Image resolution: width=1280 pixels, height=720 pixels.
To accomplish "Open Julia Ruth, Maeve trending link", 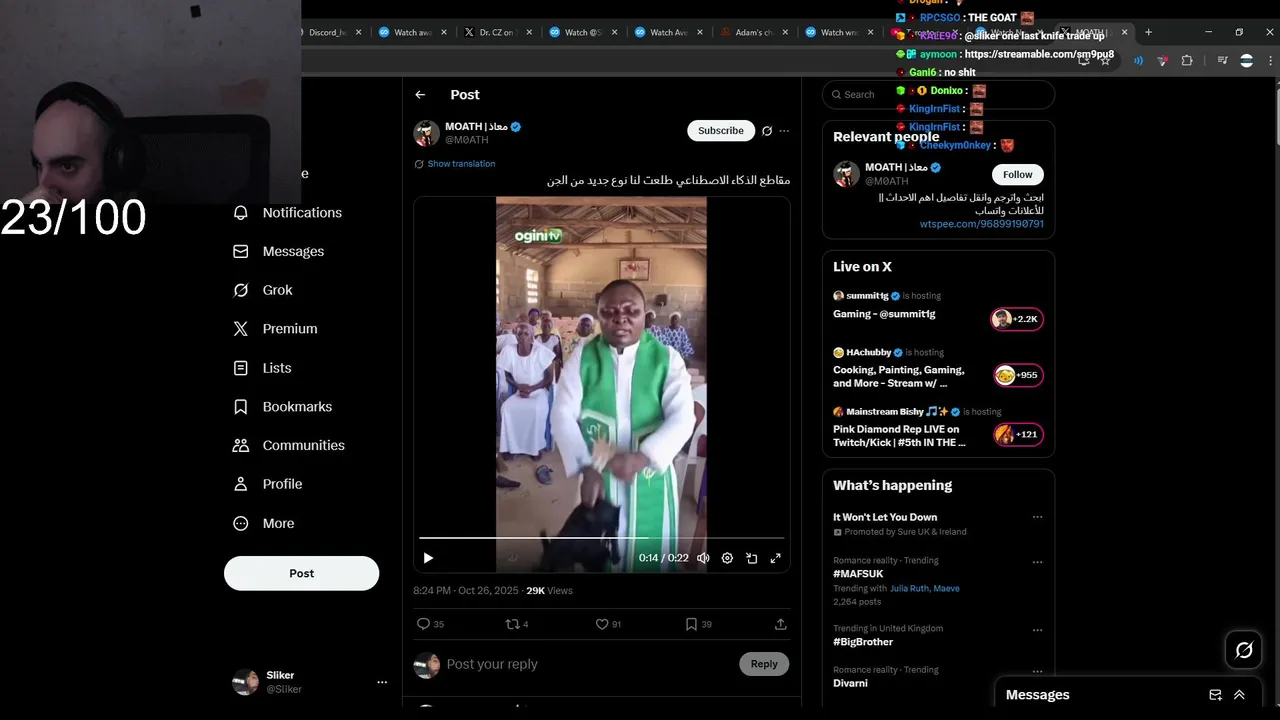I will pyautogui.click(x=924, y=588).
